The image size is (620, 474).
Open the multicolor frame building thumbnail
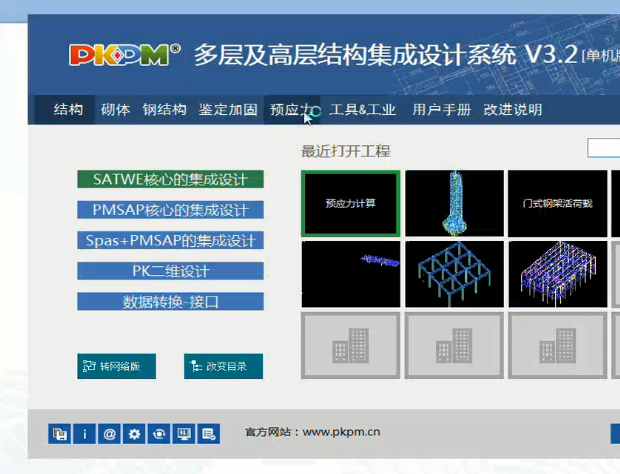tap(558, 274)
